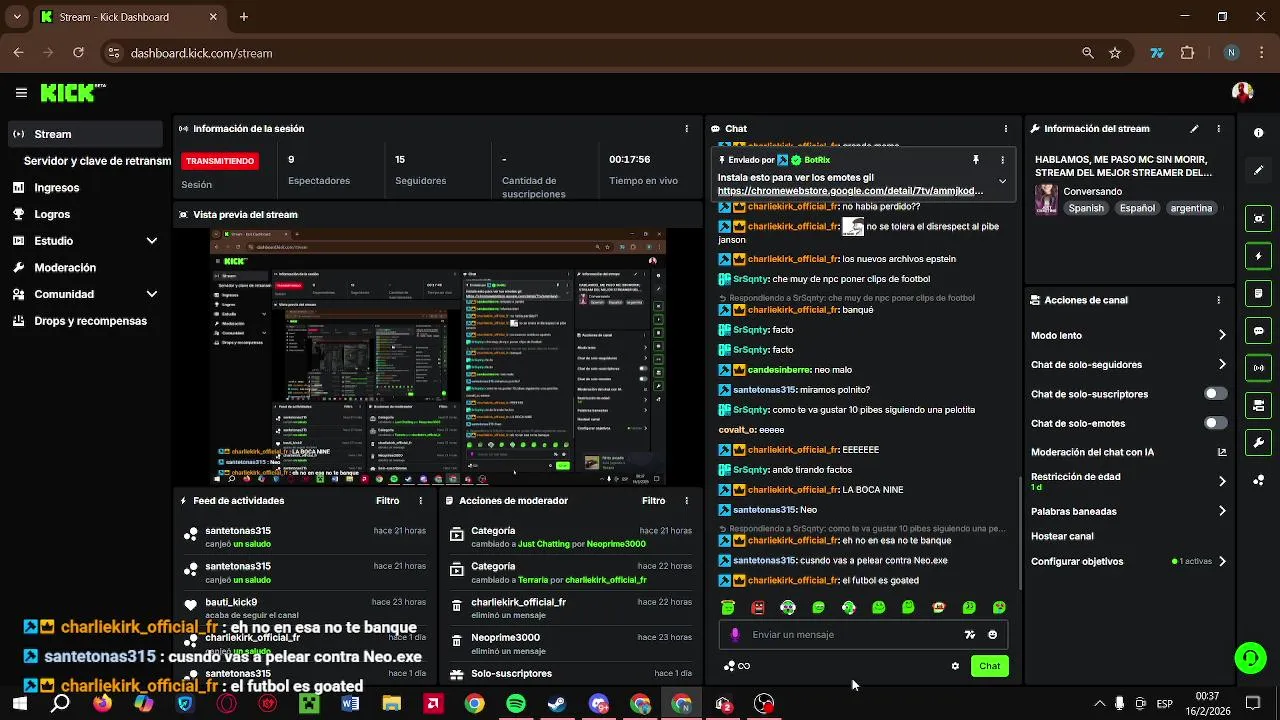
Task: Open Moderación del chat con IA external link
Action: [x=1222, y=452]
